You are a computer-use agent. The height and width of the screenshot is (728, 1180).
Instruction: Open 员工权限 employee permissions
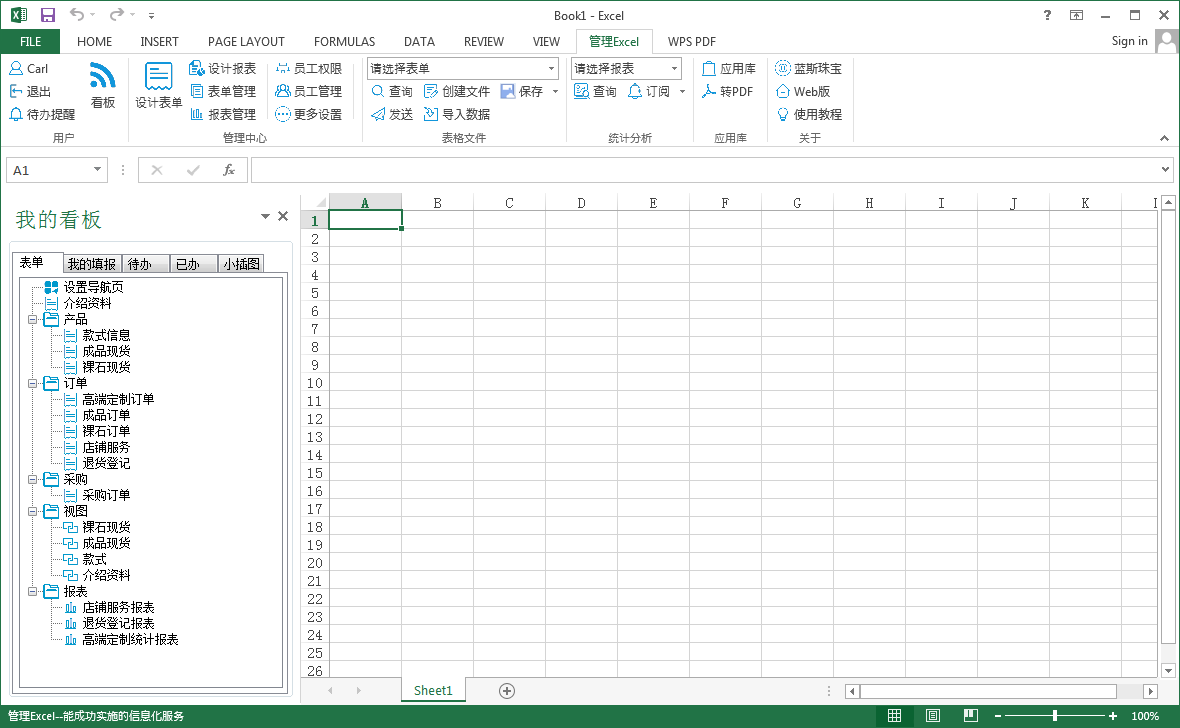tap(309, 69)
